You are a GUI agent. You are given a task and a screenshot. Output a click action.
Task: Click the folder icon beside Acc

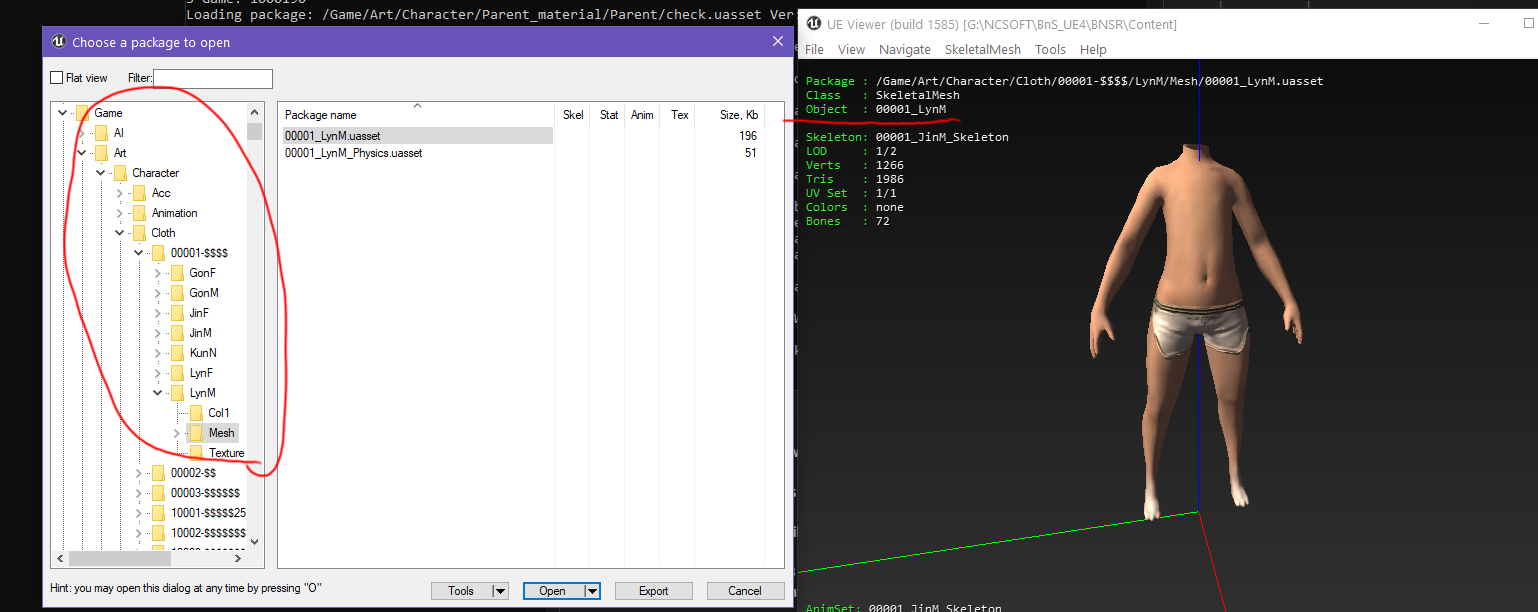[139, 193]
